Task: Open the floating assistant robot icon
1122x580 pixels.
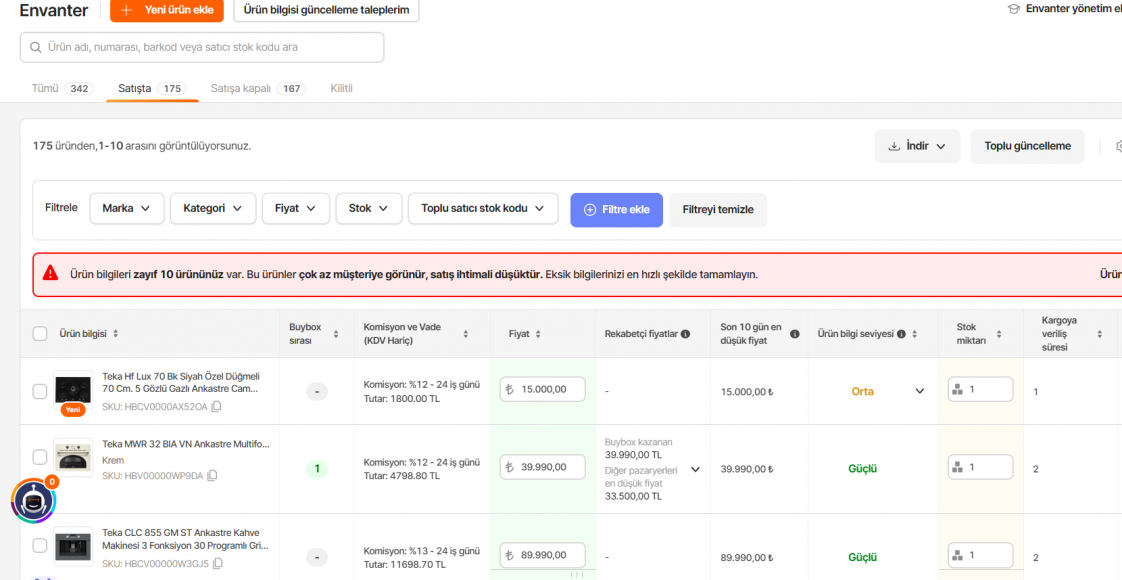Action: click(x=33, y=501)
